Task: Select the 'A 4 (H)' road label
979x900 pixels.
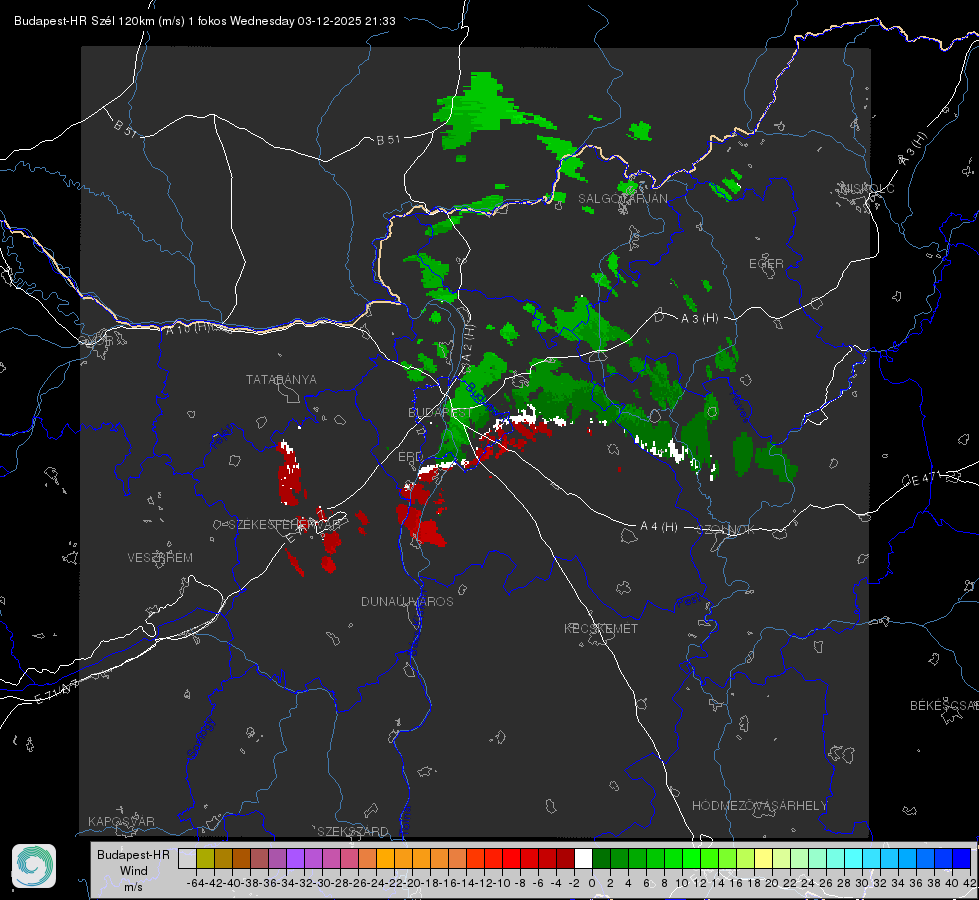Action: (x=659, y=527)
